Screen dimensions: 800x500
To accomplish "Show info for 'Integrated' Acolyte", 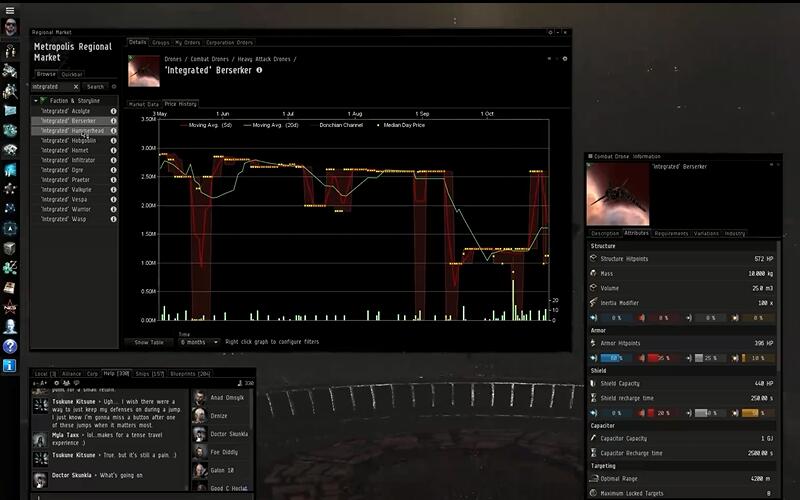I will coord(113,111).
